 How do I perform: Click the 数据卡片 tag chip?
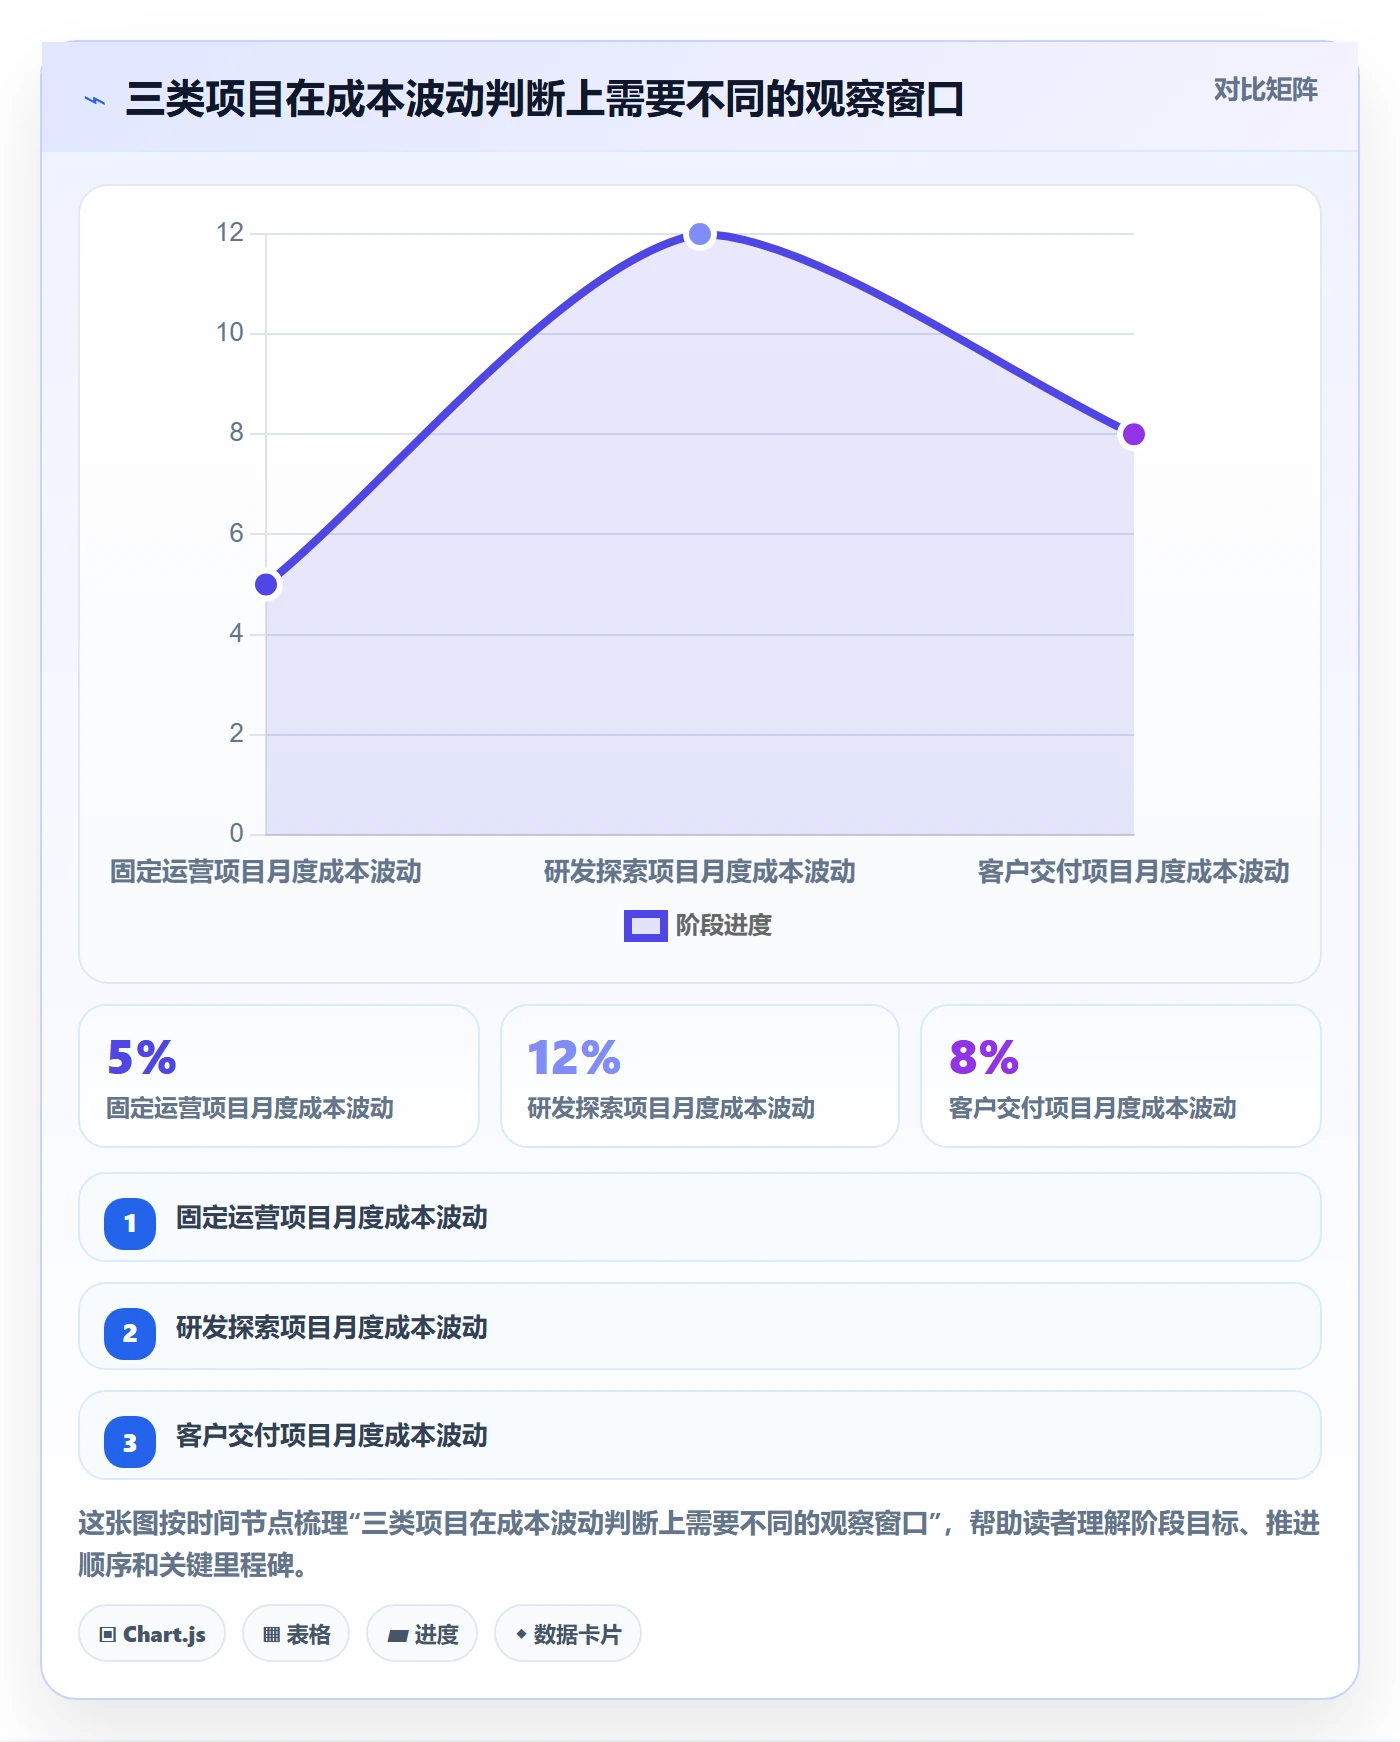tap(568, 1634)
